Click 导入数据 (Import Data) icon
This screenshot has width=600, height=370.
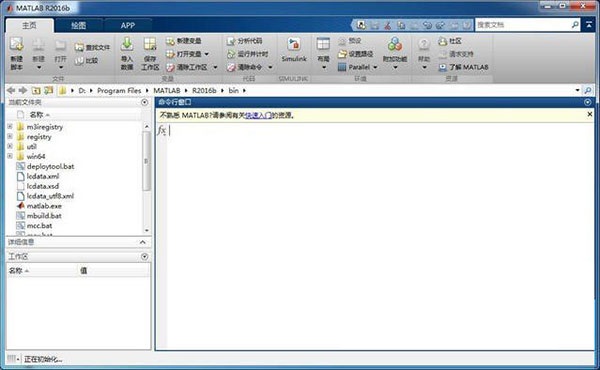127,45
